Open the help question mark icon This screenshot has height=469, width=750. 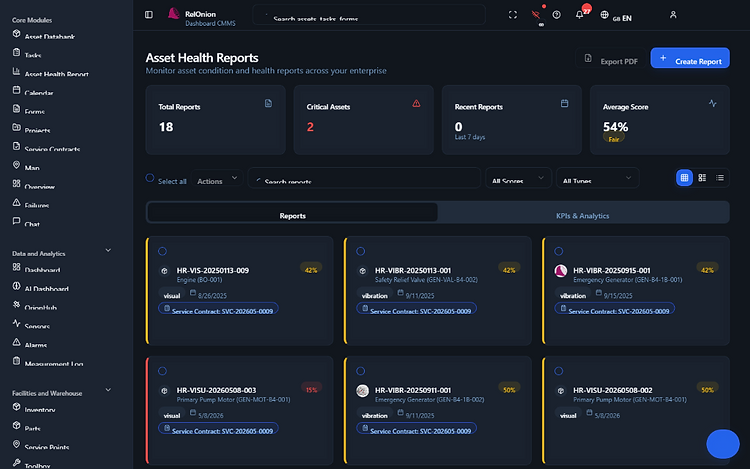pyautogui.click(x=556, y=15)
